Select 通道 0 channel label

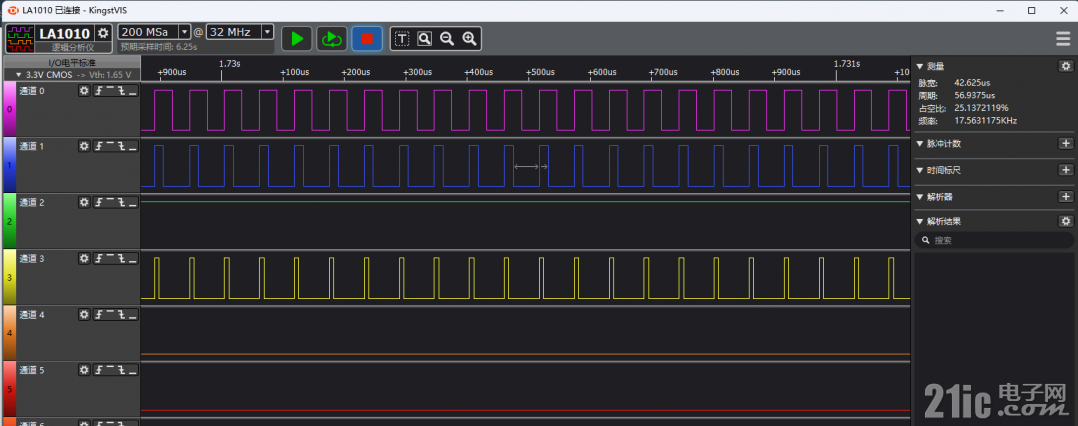click(x=32, y=91)
